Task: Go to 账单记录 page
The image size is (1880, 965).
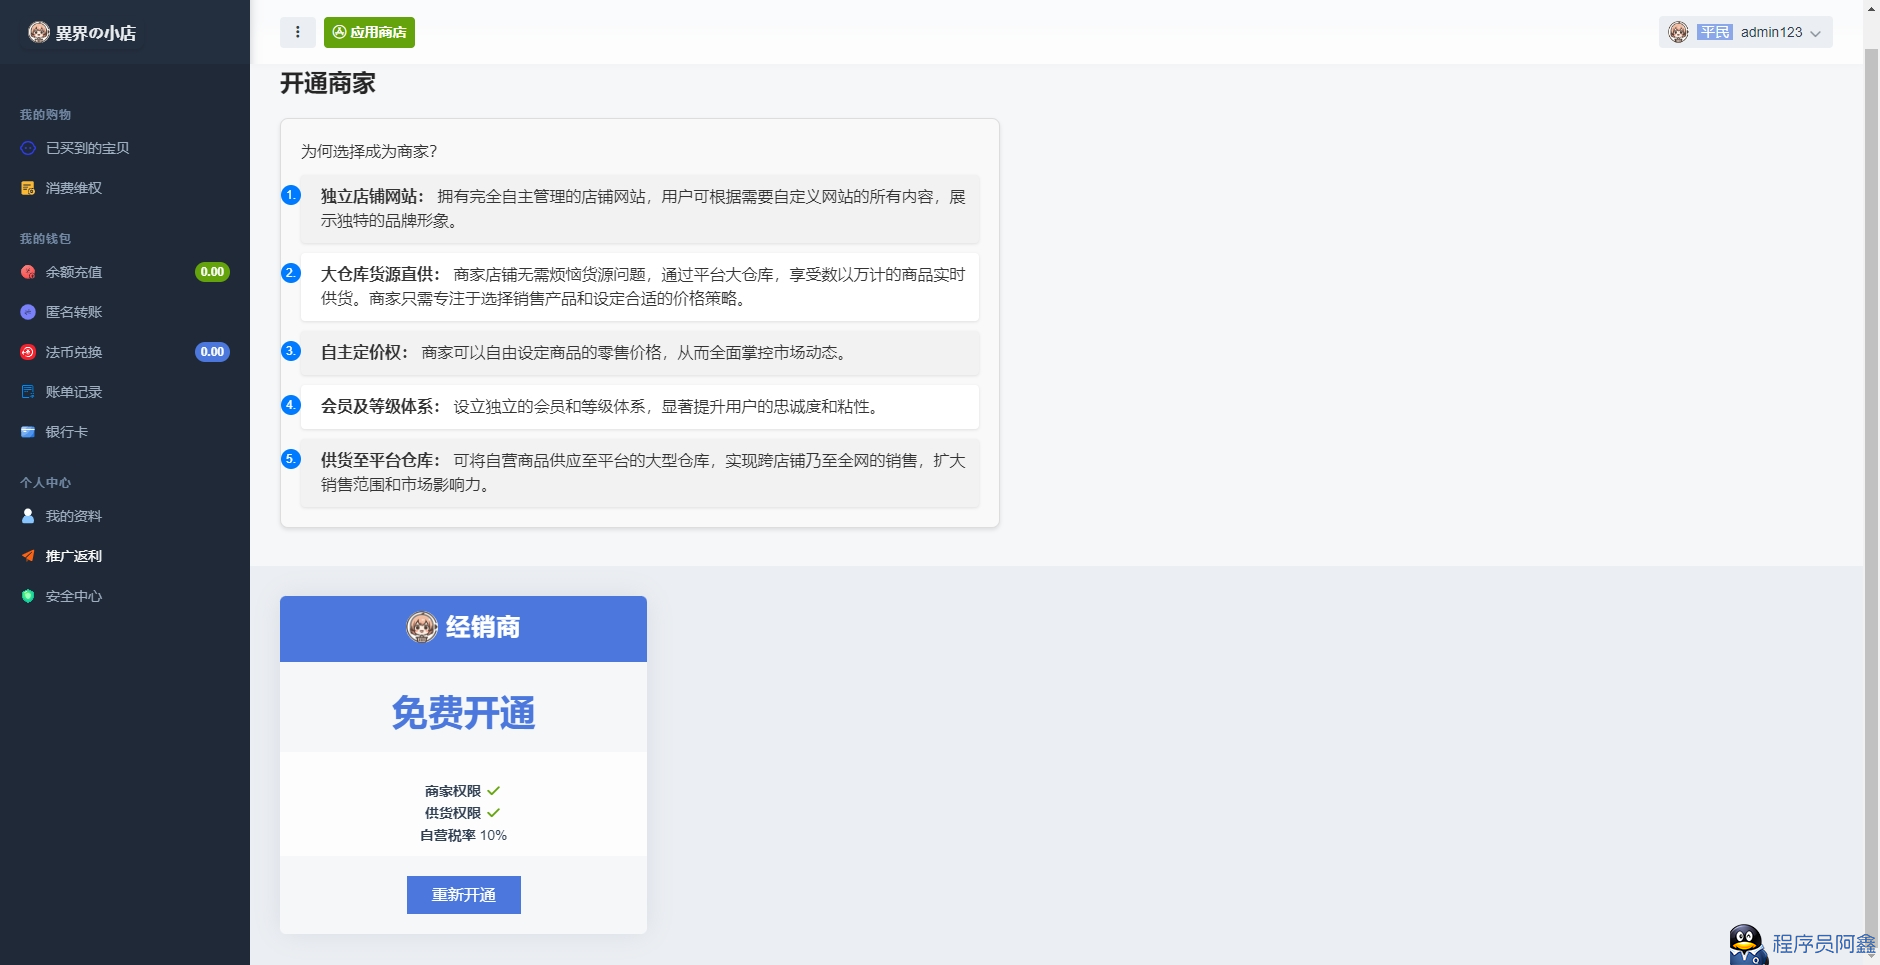Action: (125, 392)
